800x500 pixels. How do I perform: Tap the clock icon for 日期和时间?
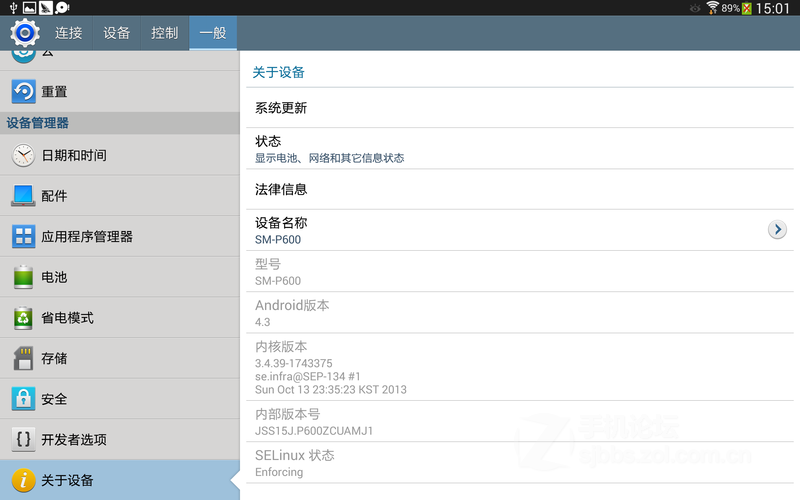pos(23,155)
